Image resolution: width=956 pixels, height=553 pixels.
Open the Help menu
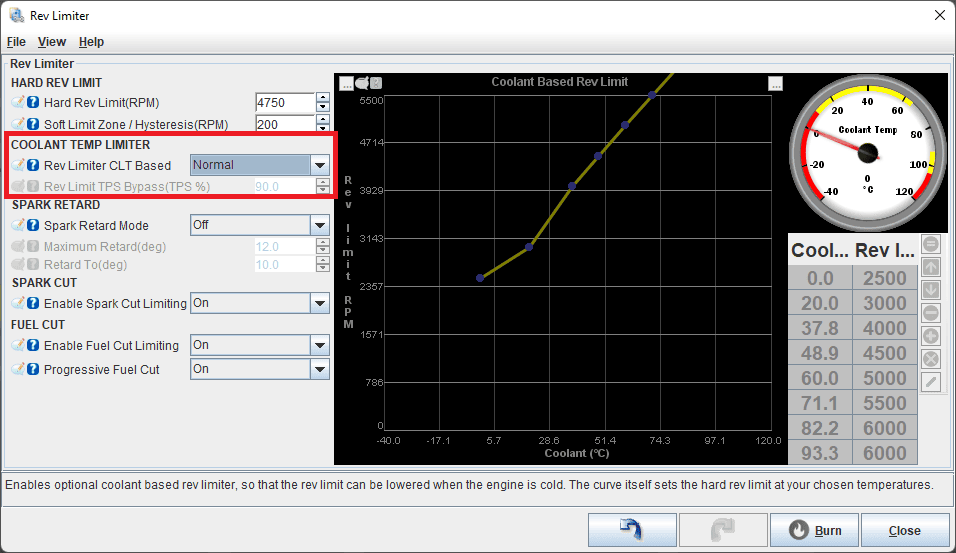pos(91,42)
